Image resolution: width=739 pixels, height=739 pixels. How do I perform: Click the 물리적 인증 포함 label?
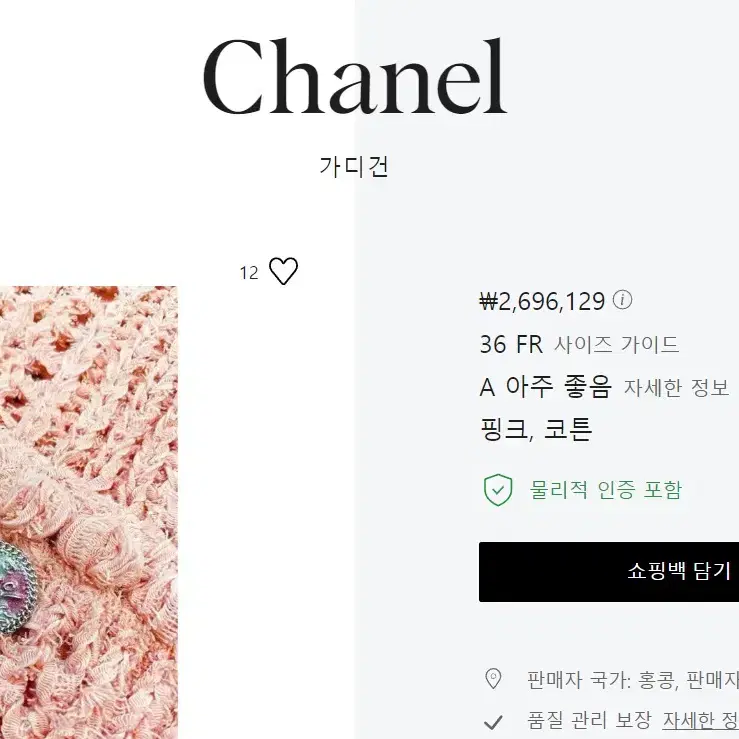tap(606, 490)
